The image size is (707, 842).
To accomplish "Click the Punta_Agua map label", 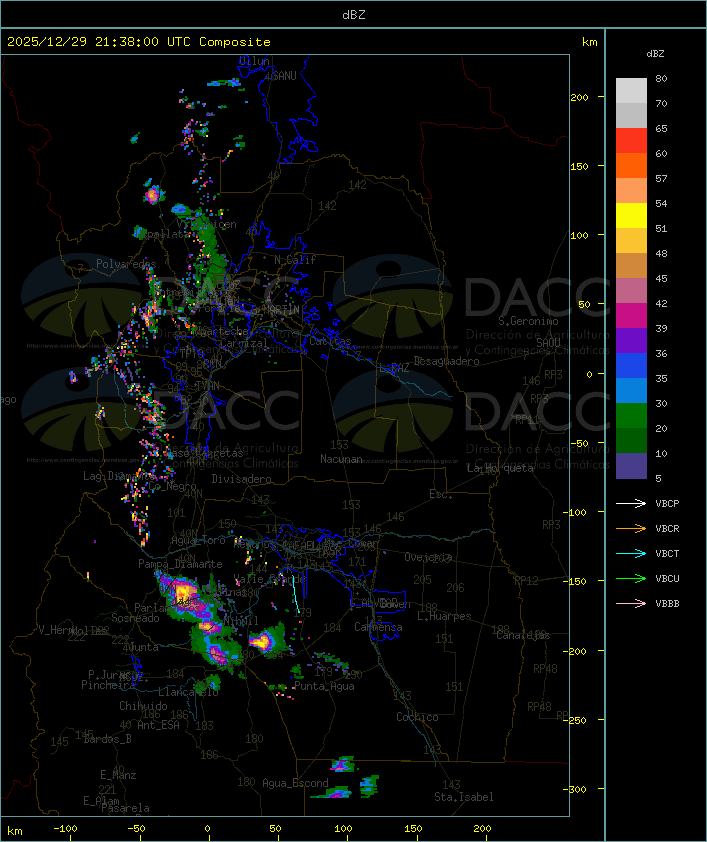I will pos(324,686).
